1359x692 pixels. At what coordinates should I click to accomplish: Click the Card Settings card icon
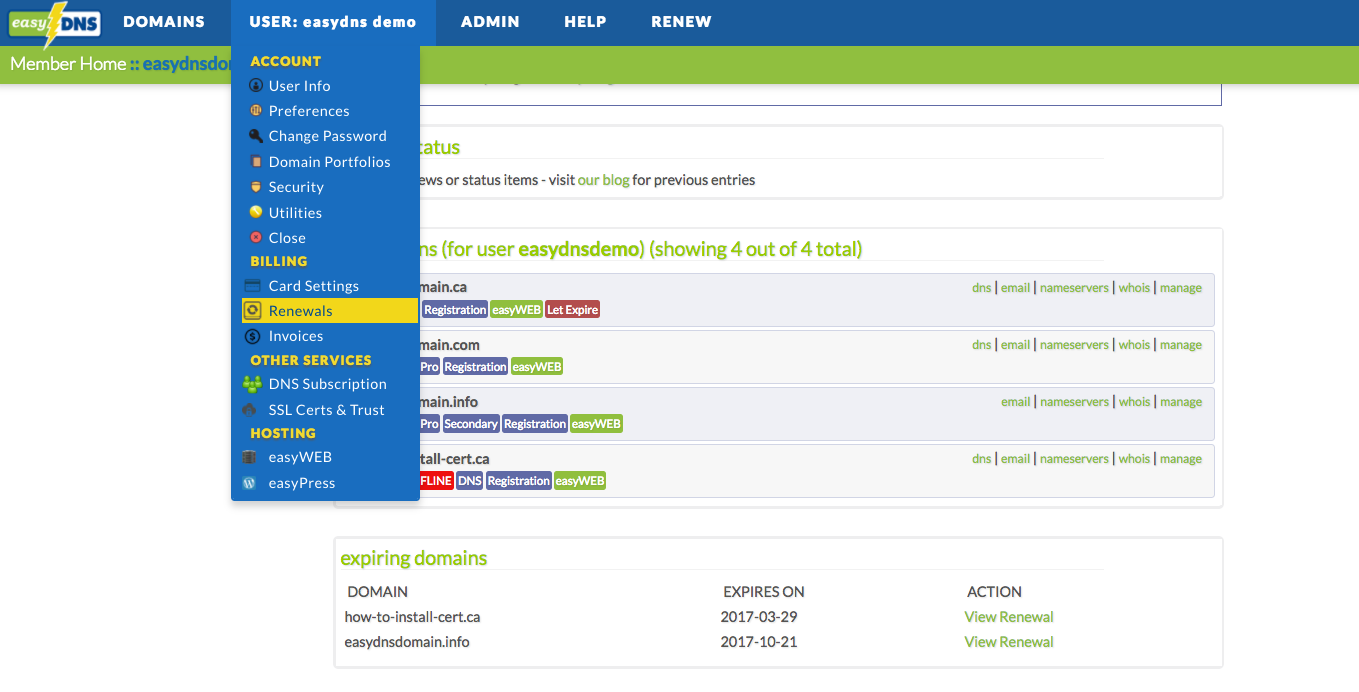coord(253,286)
